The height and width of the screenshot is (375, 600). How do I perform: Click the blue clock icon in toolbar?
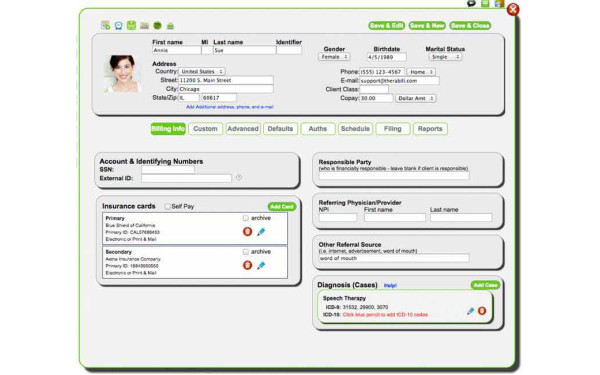tap(119, 26)
